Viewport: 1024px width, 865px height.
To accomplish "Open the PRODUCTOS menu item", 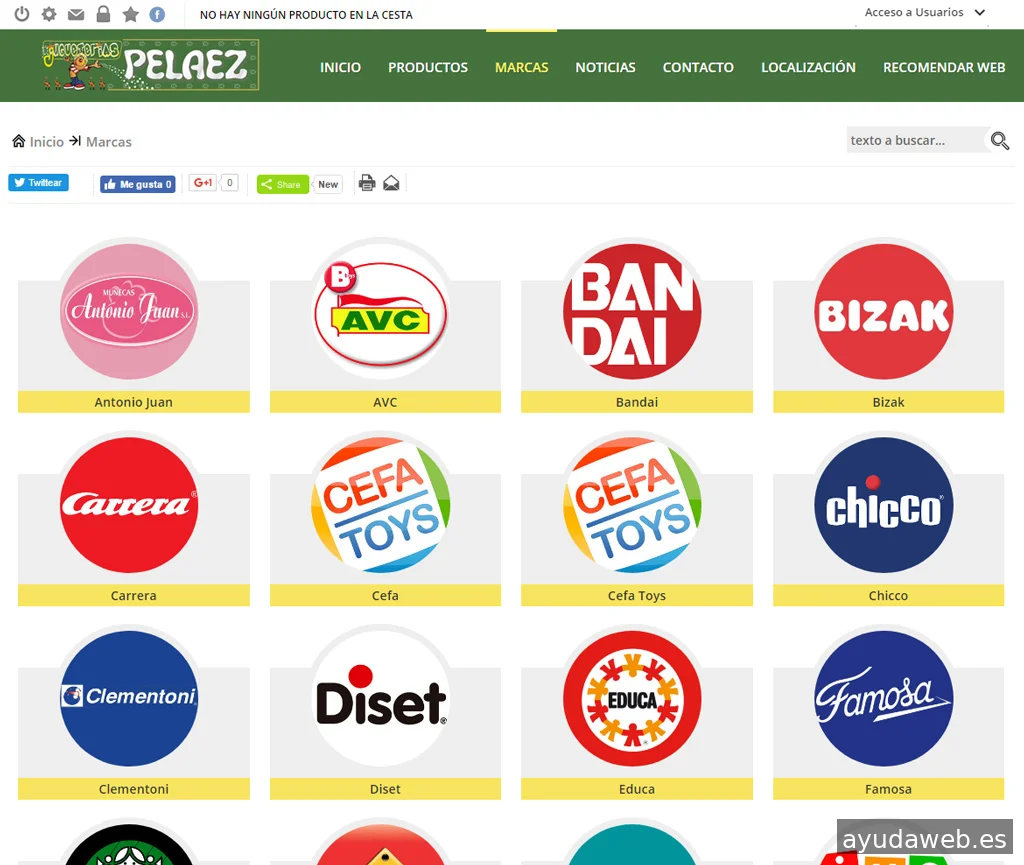I will tap(428, 67).
